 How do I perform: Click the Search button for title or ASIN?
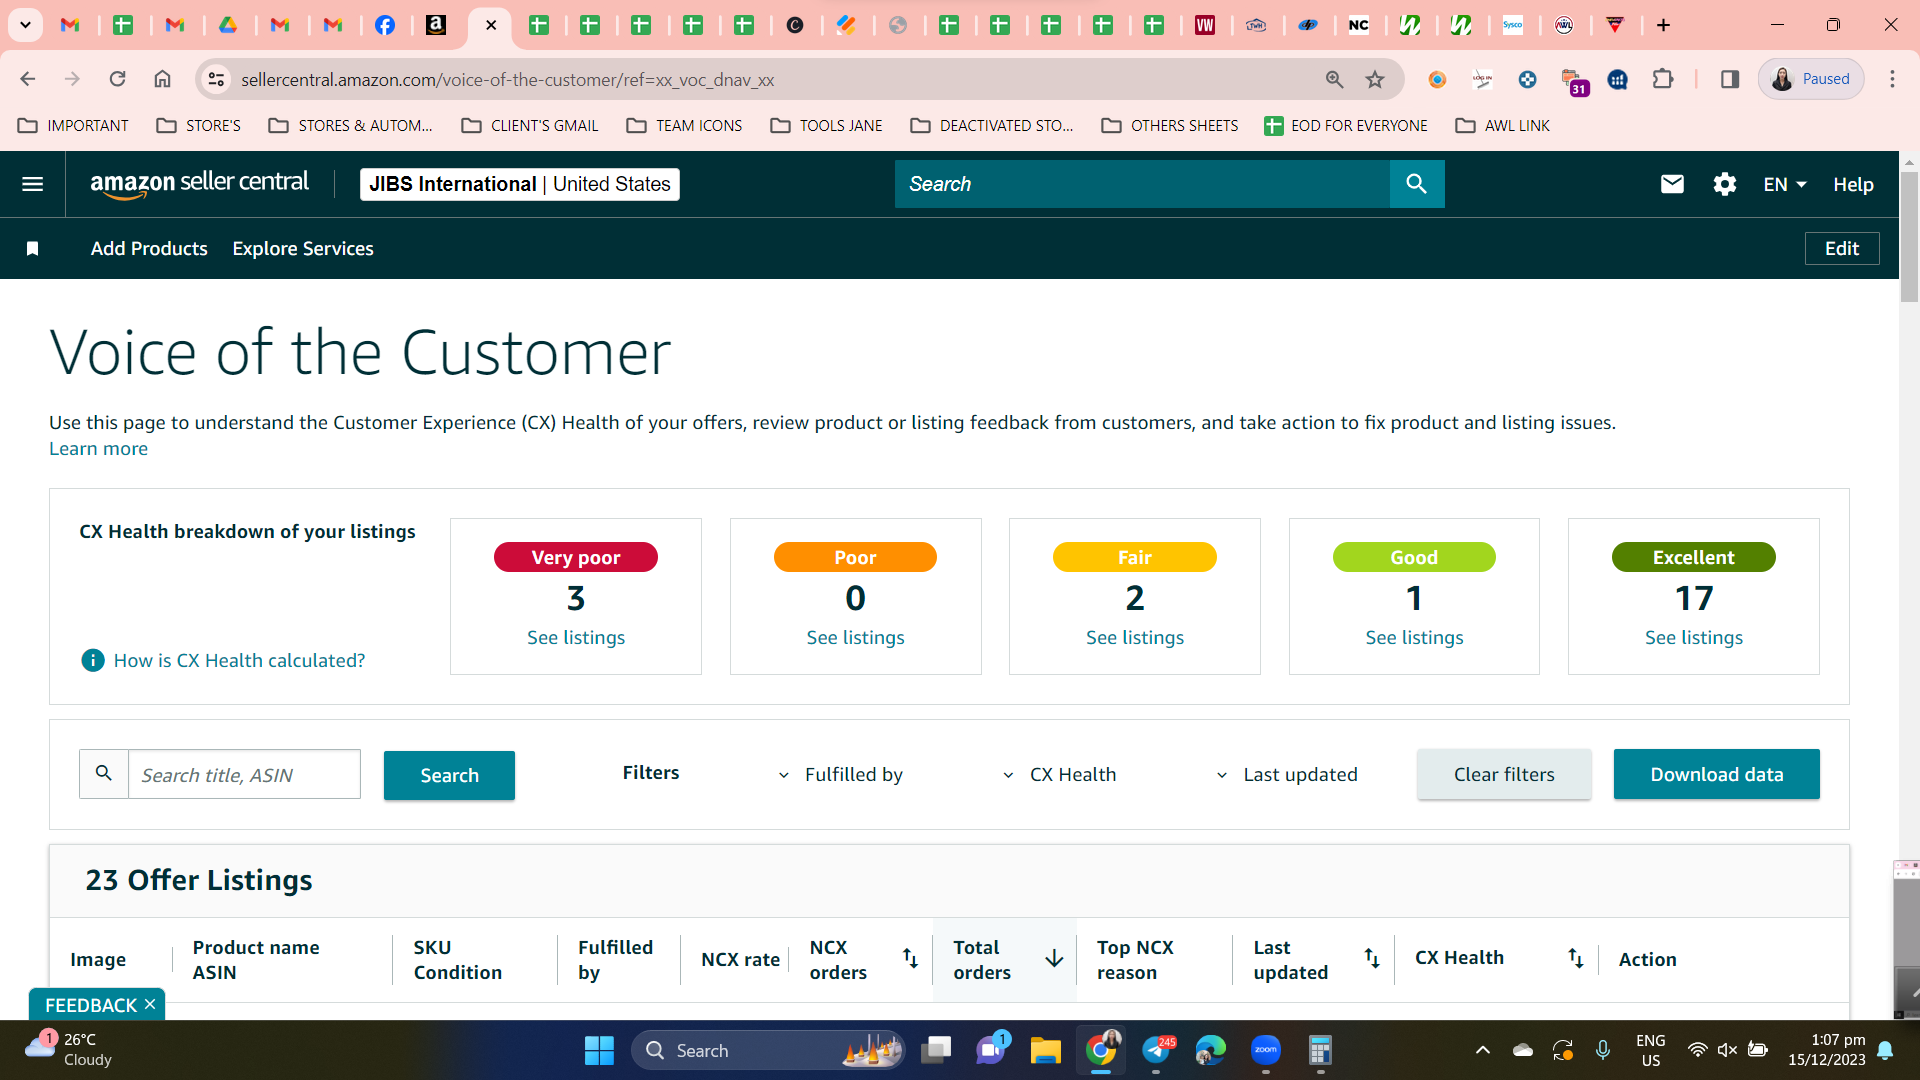click(x=449, y=775)
